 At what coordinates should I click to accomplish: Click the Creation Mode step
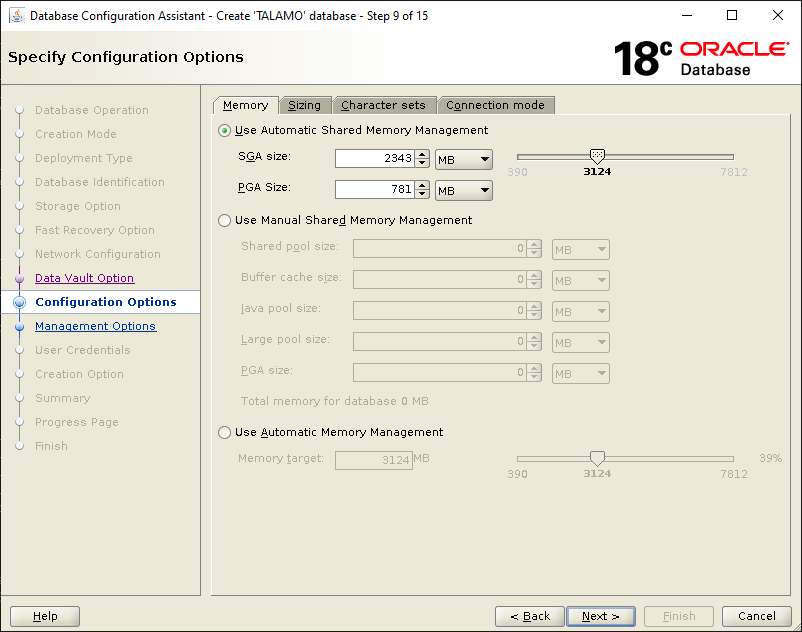(76, 134)
